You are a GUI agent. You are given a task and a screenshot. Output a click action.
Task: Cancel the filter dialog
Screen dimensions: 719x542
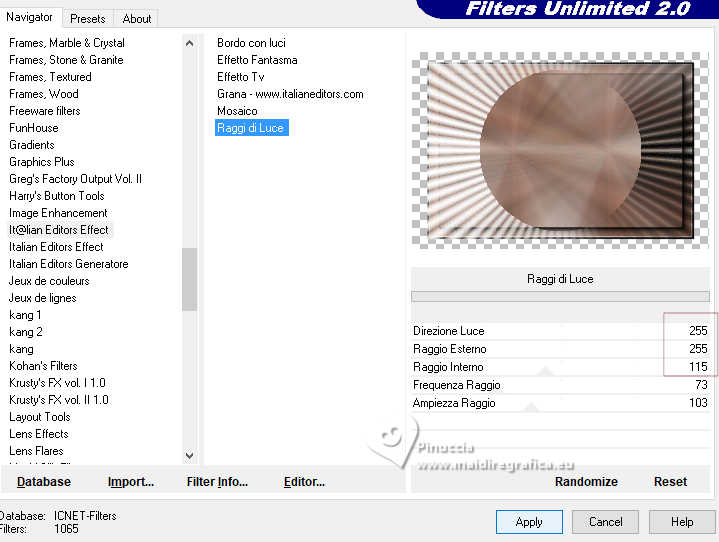tap(605, 522)
